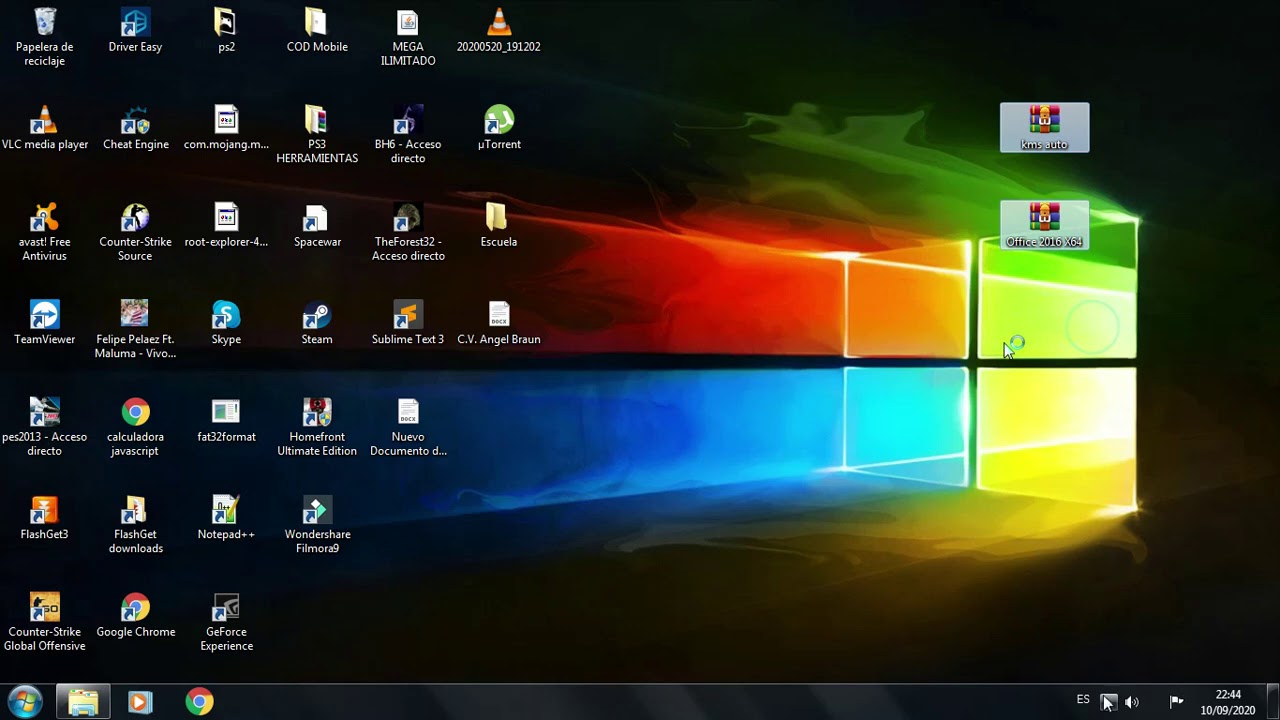Launch Chrome from the taskbar
Viewport: 1280px width, 720px height.
[199, 702]
